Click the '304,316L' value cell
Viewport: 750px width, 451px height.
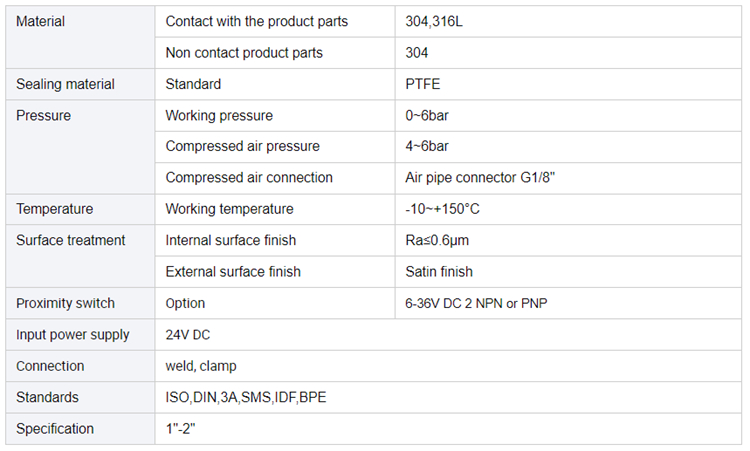tap(568, 22)
